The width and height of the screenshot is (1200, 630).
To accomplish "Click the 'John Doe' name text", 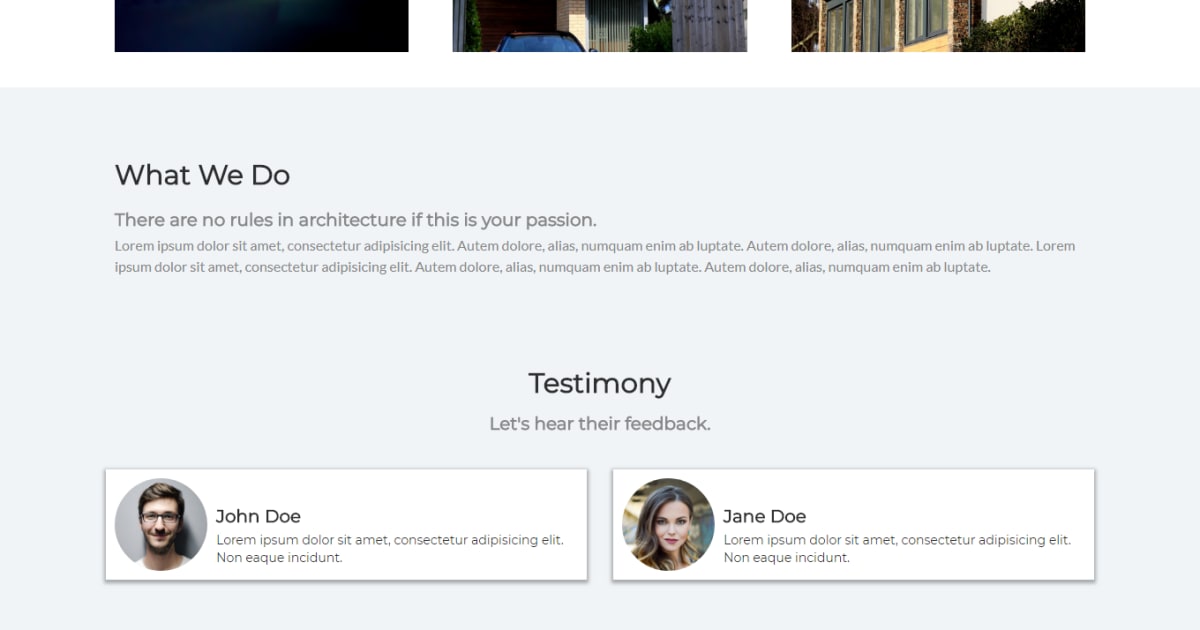I will coord(258,516).
